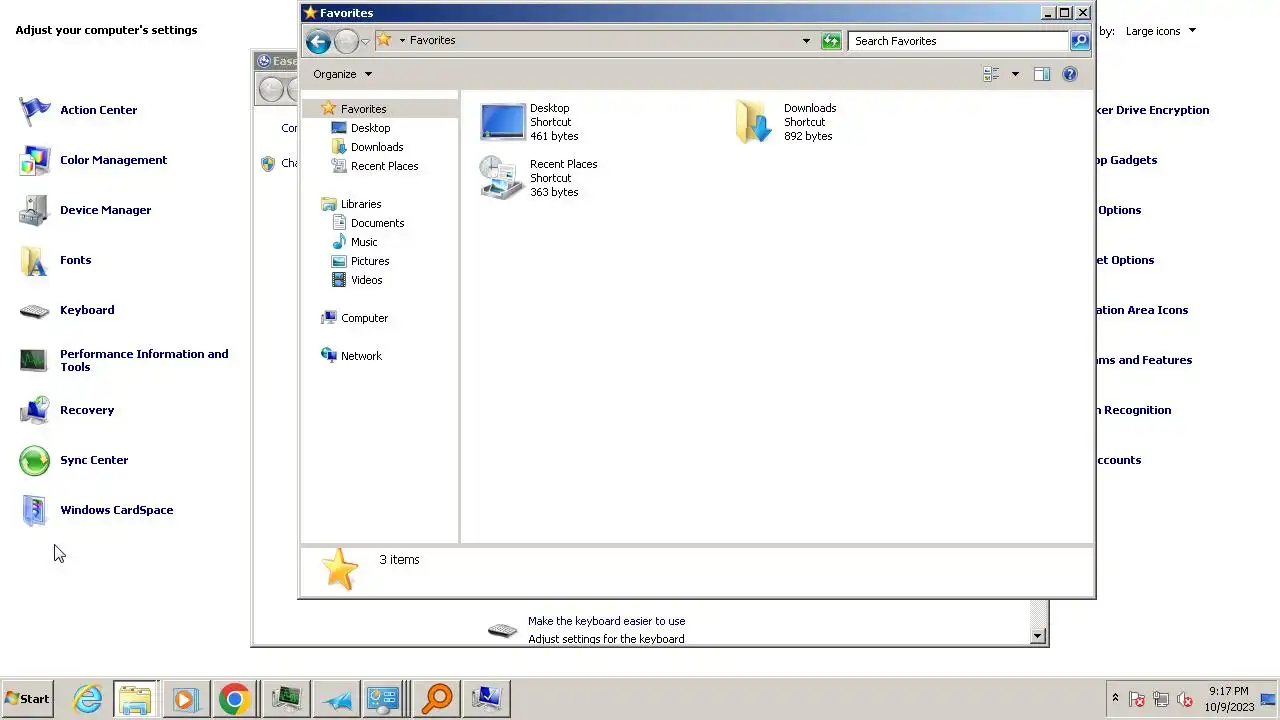
Task: Click the Sync Center green icon
Action: 34,460
